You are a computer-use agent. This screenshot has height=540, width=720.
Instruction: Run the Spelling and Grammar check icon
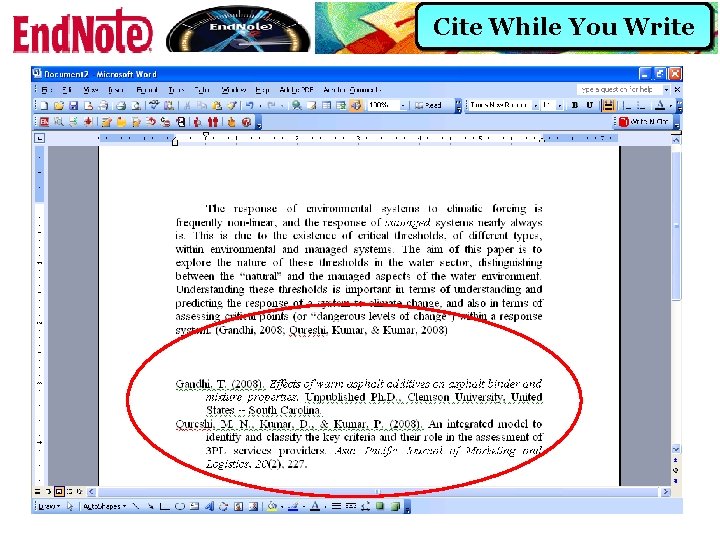pos(154,106)
